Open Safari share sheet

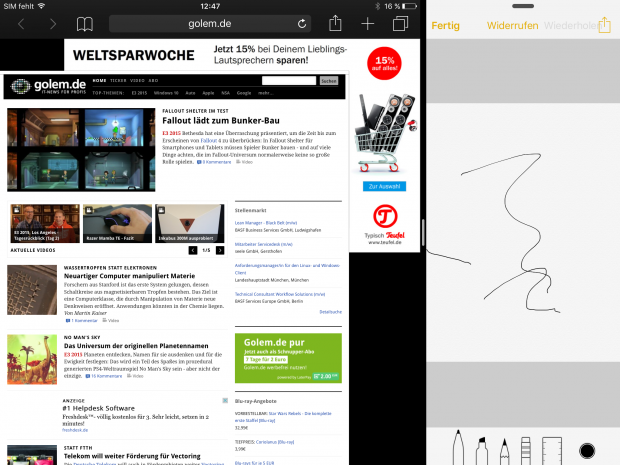[335, 23]
